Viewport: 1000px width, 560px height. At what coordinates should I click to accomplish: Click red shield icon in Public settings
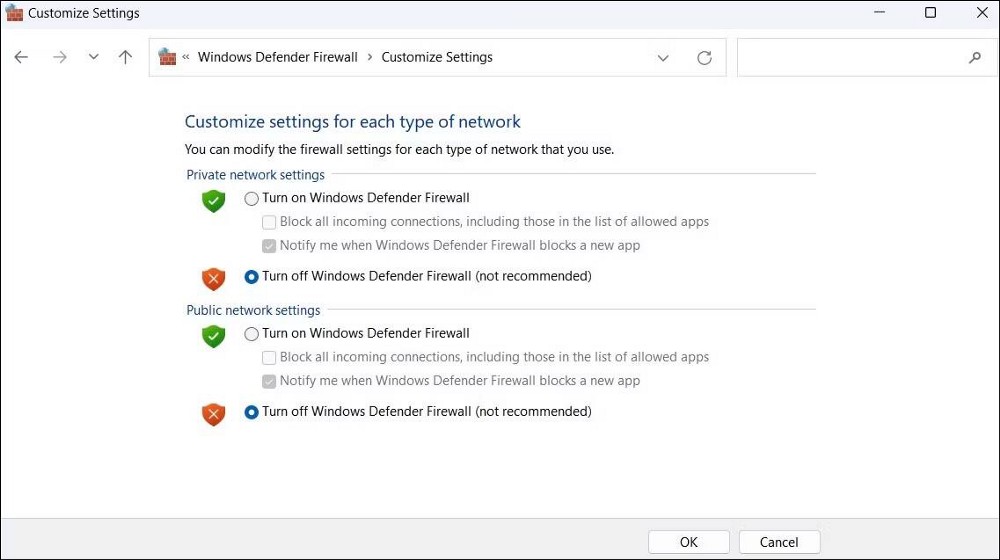coord(214,414)
